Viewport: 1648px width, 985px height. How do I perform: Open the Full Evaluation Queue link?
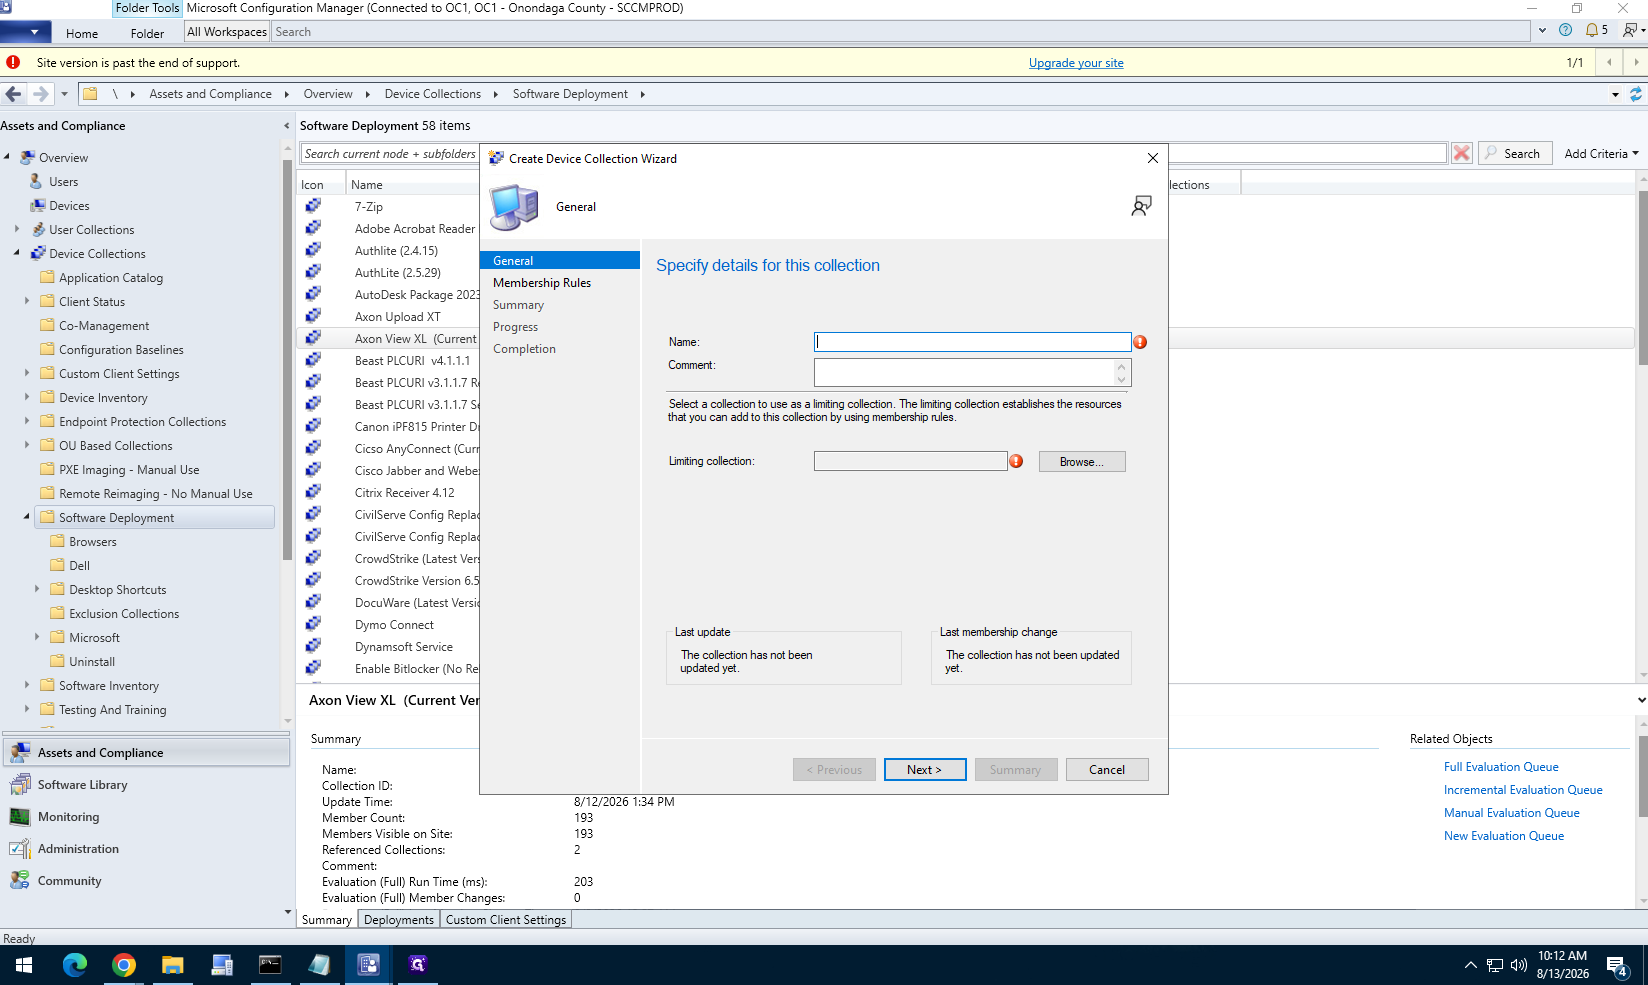[x=1501, y=766]
